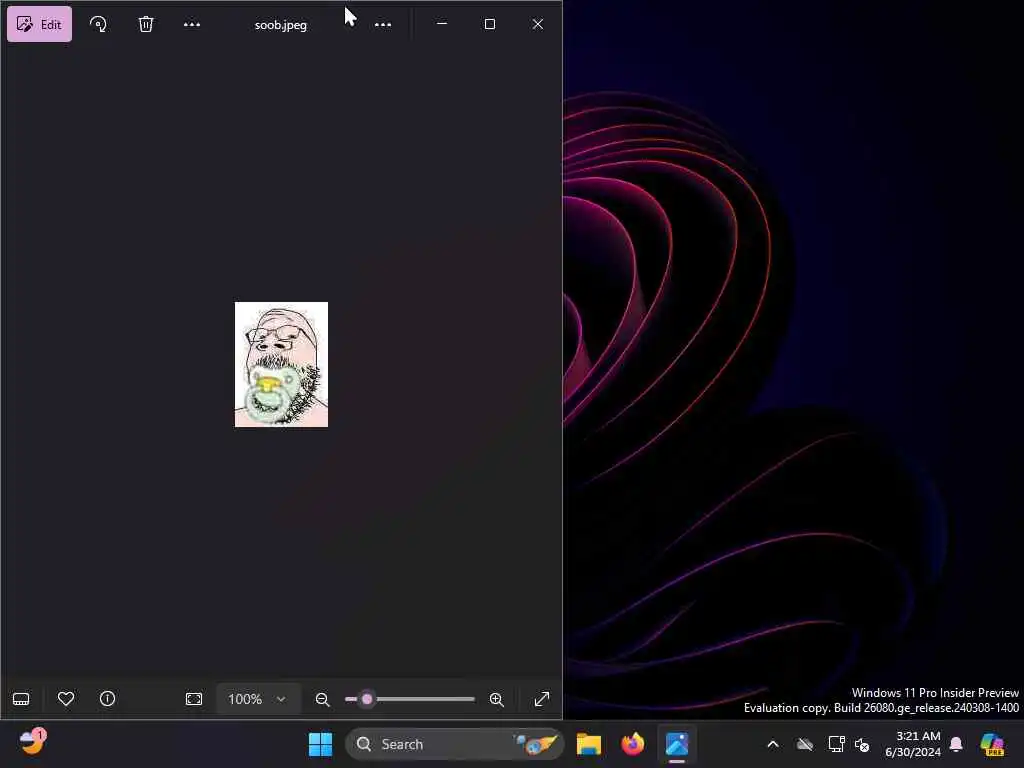Viewport: 1024px width, 768px height.
Task: Click the soob.jpeg image preview
Action: click(x=281, y=364)
